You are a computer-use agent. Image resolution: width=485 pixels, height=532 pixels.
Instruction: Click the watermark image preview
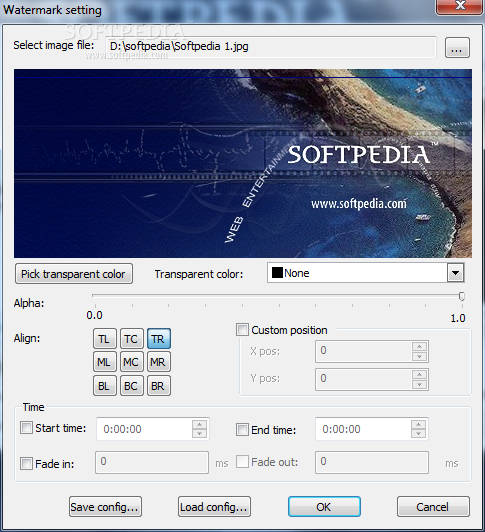pos(243,163)
